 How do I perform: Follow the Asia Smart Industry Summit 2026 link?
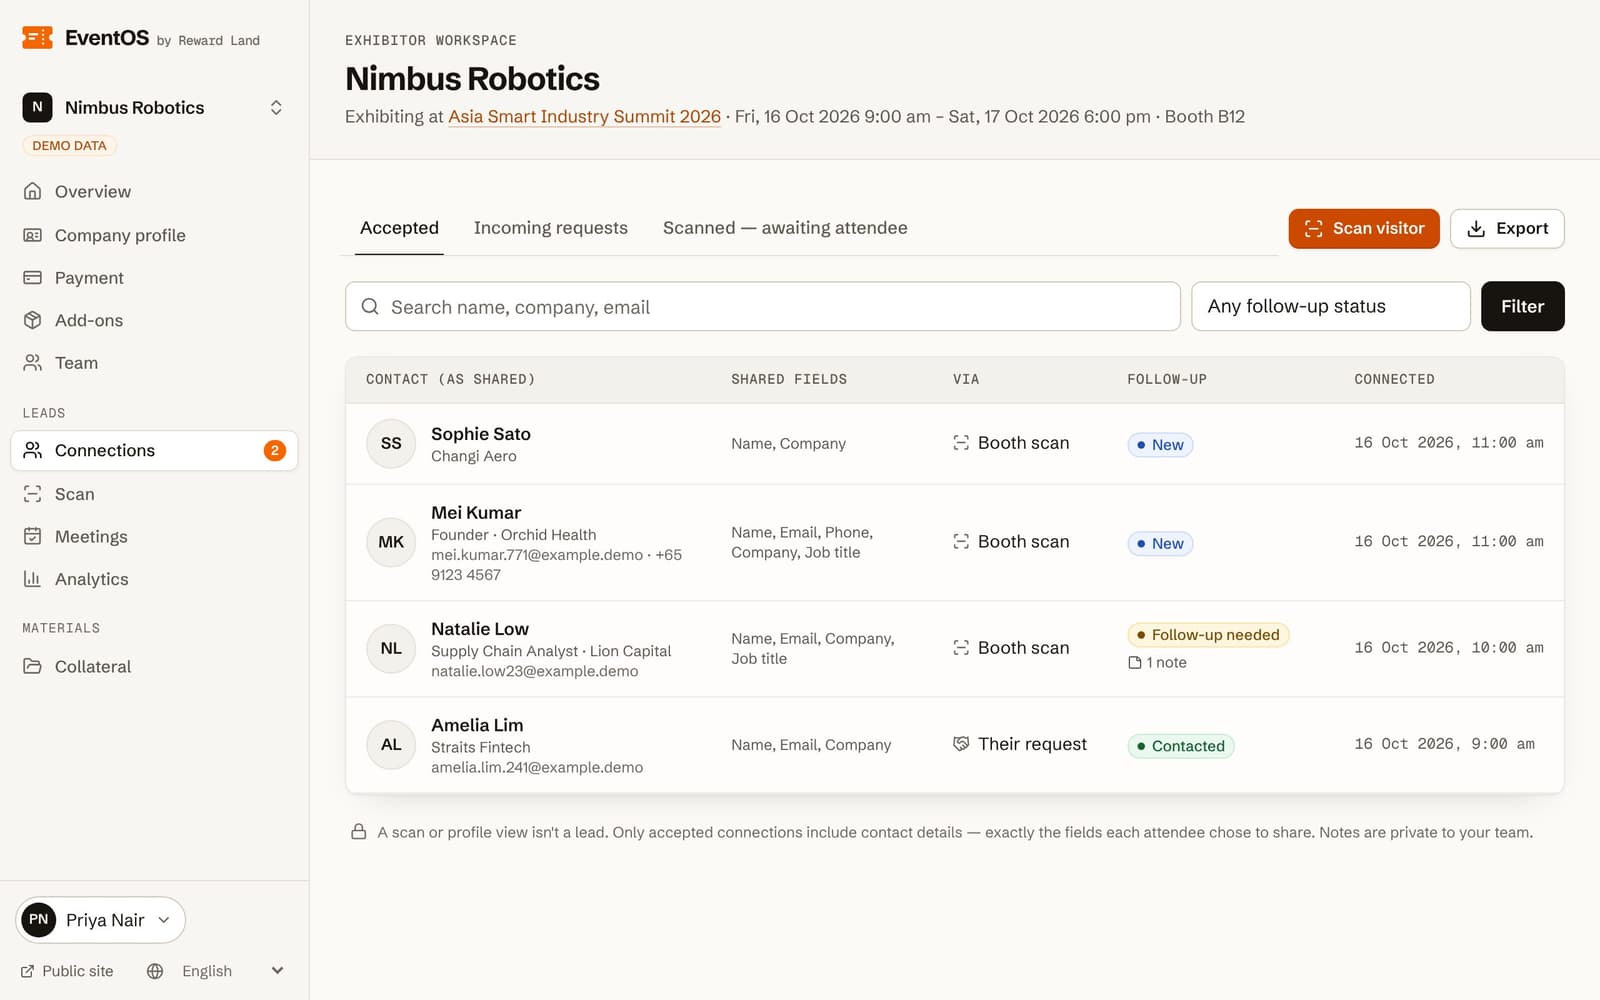click(584, 117)
